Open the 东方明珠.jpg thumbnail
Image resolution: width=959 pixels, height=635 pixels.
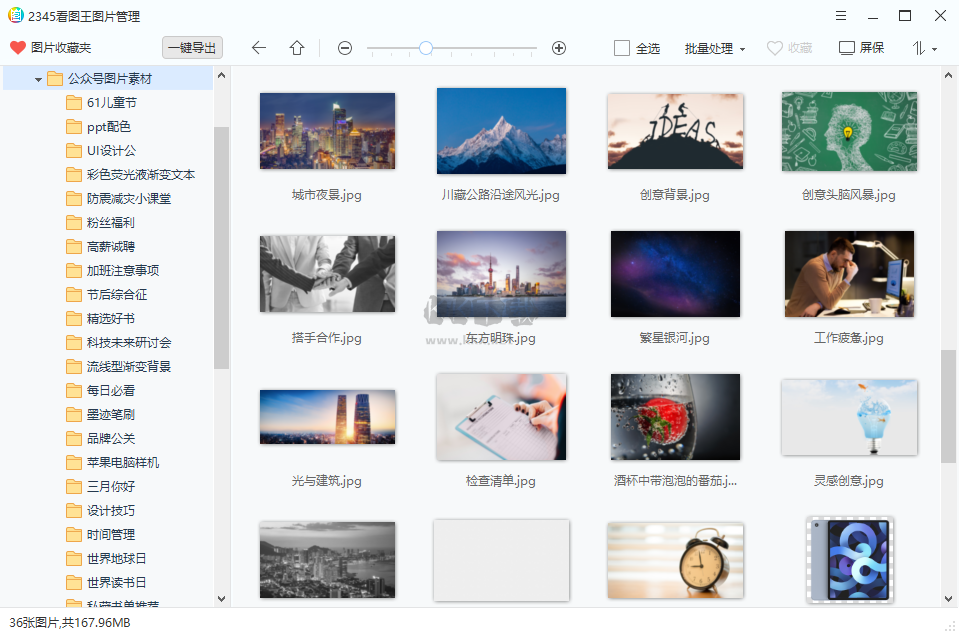501,273
